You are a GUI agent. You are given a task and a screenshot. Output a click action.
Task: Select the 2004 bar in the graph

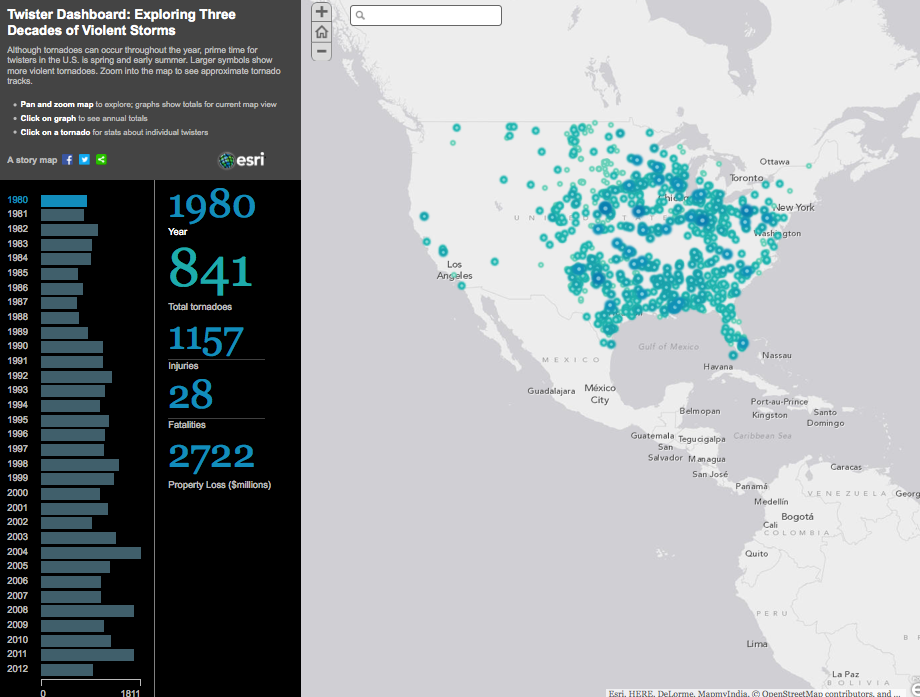(x=90, y=552)
